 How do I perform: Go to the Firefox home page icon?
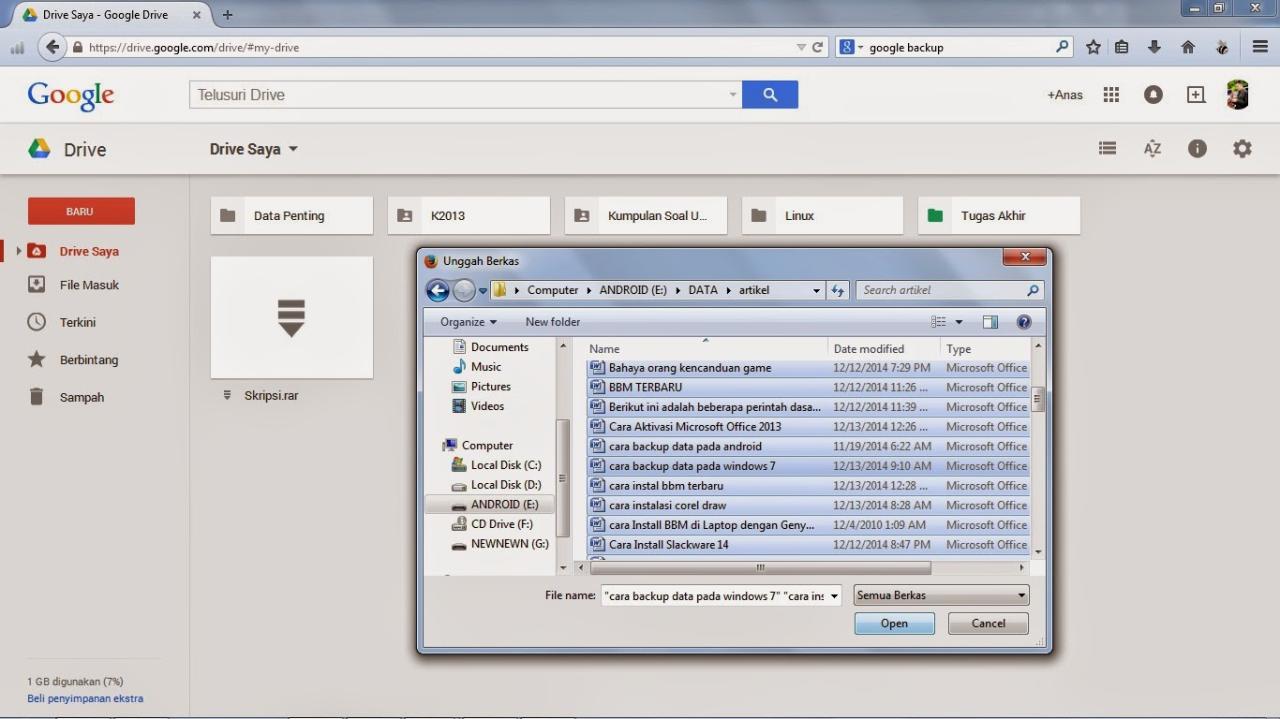tap(1188, 47)
